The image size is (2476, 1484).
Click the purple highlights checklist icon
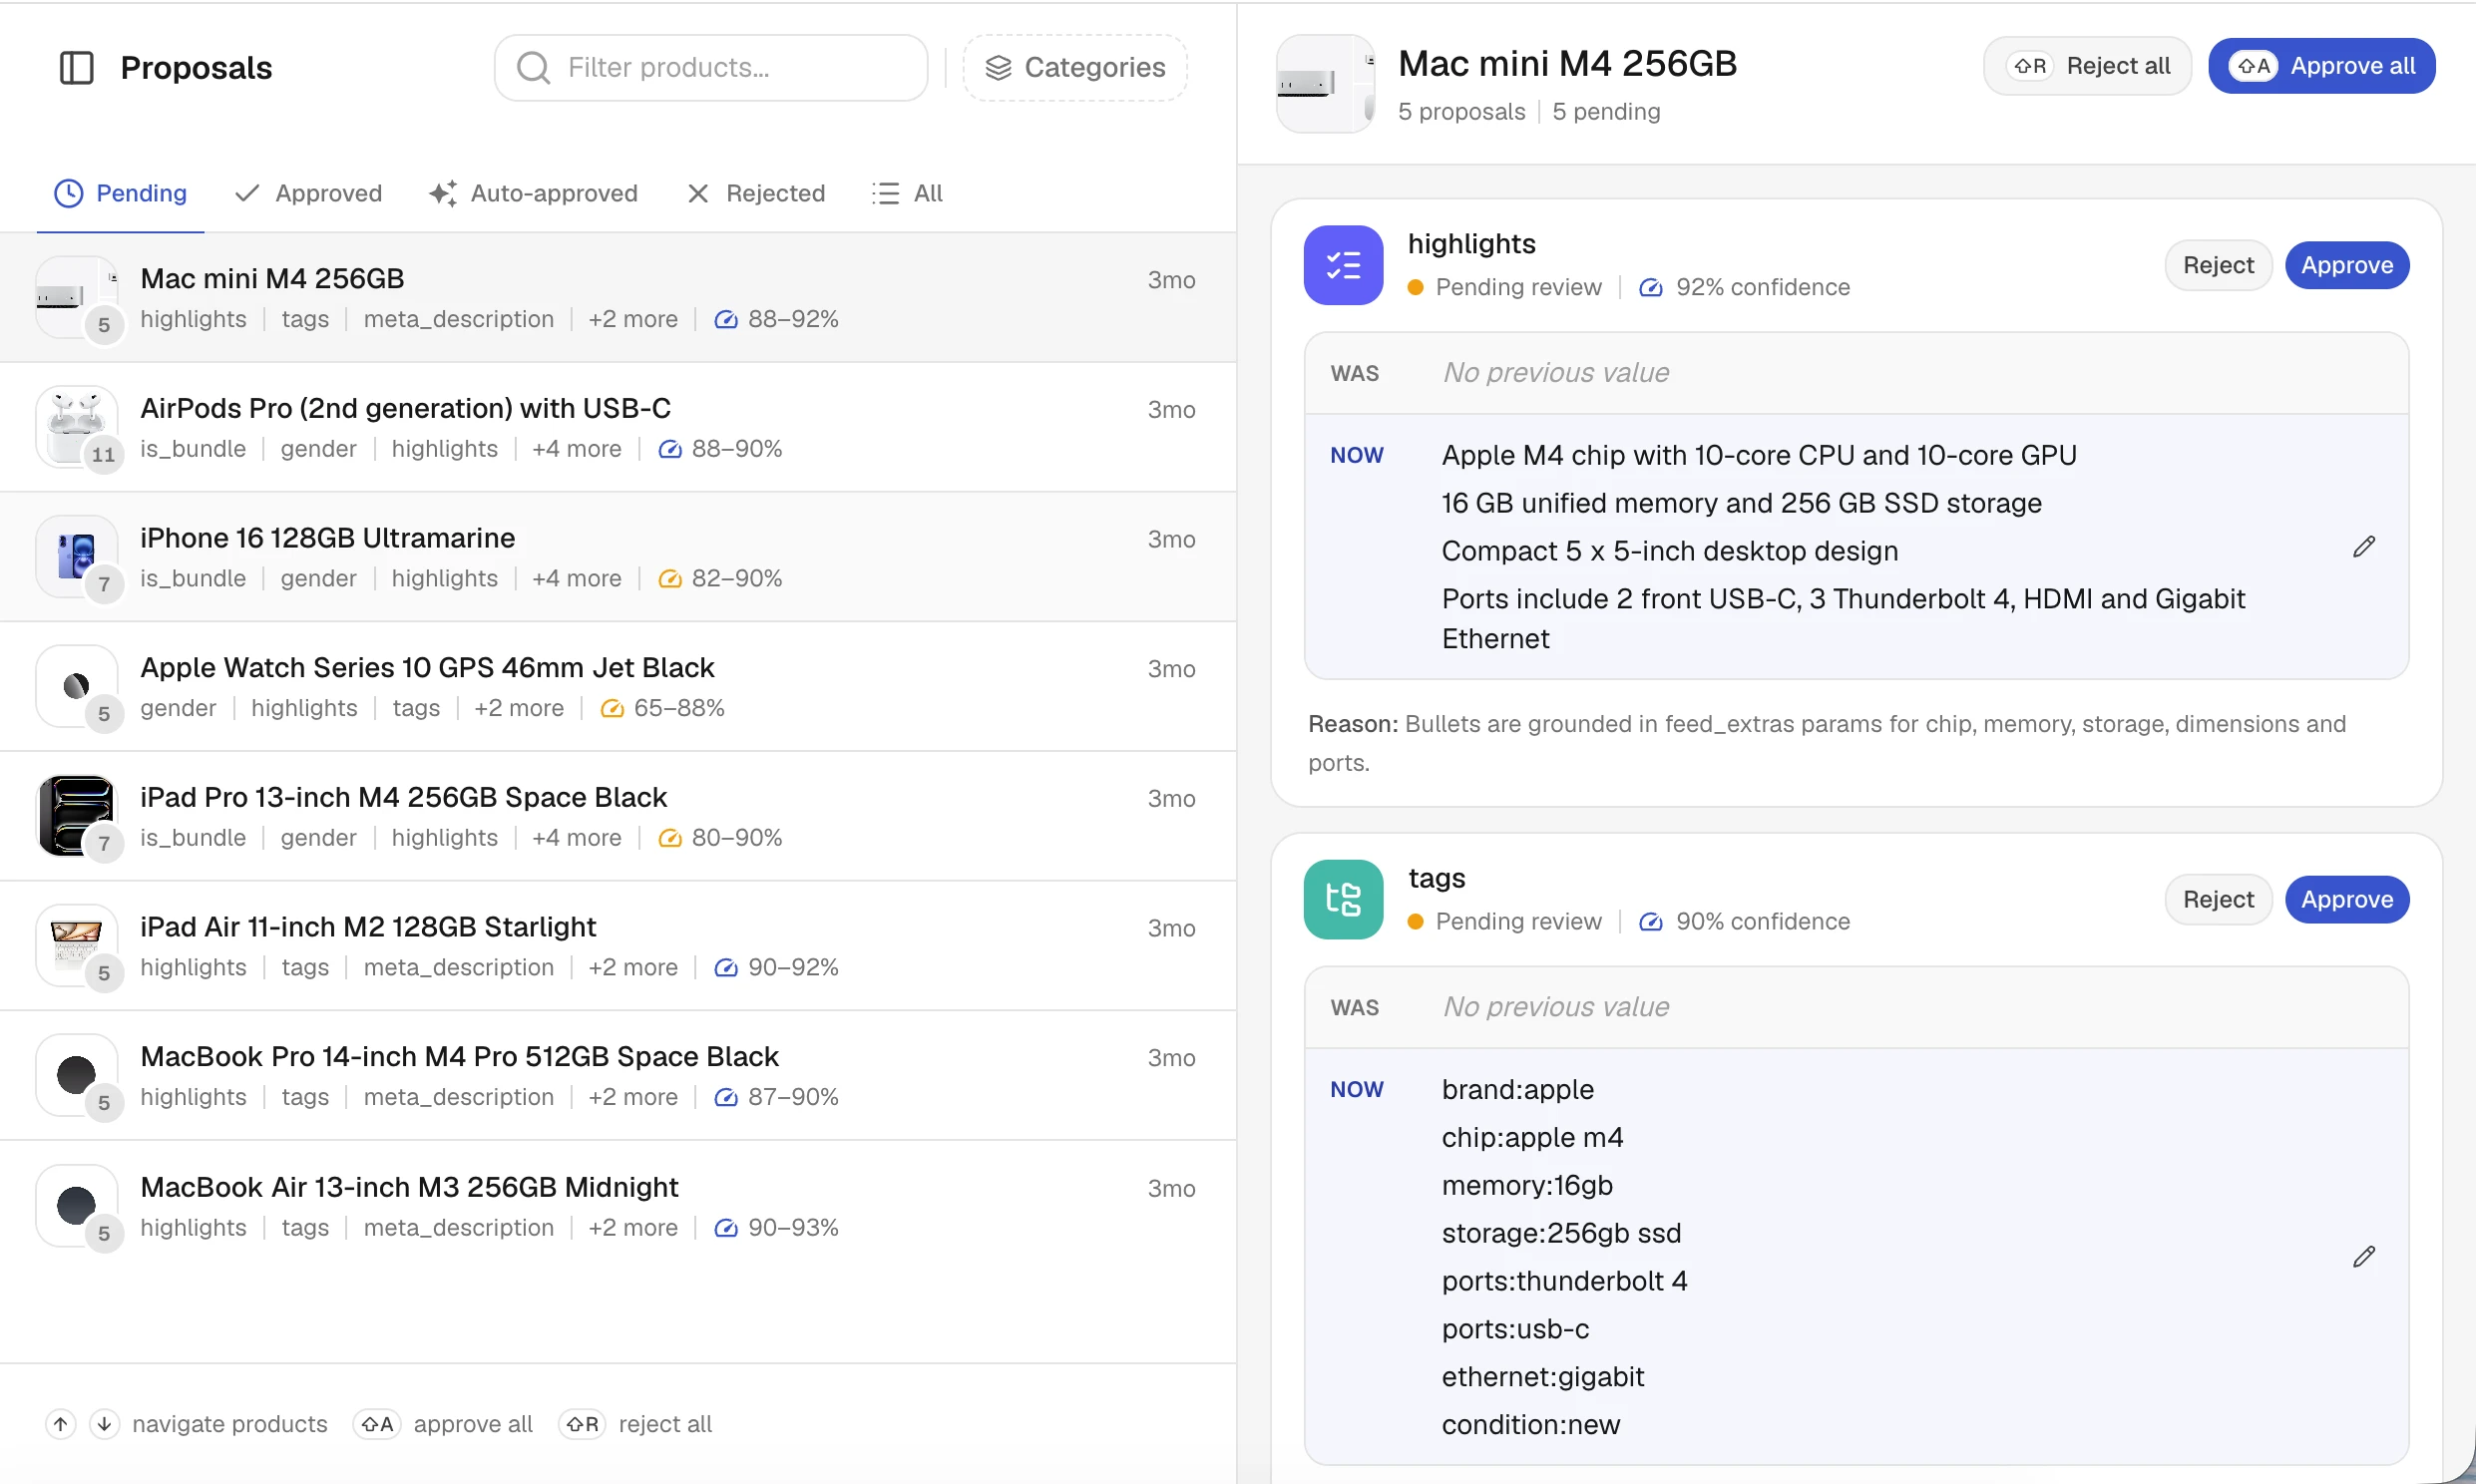pyautogui.click(x=1343, y=265)
